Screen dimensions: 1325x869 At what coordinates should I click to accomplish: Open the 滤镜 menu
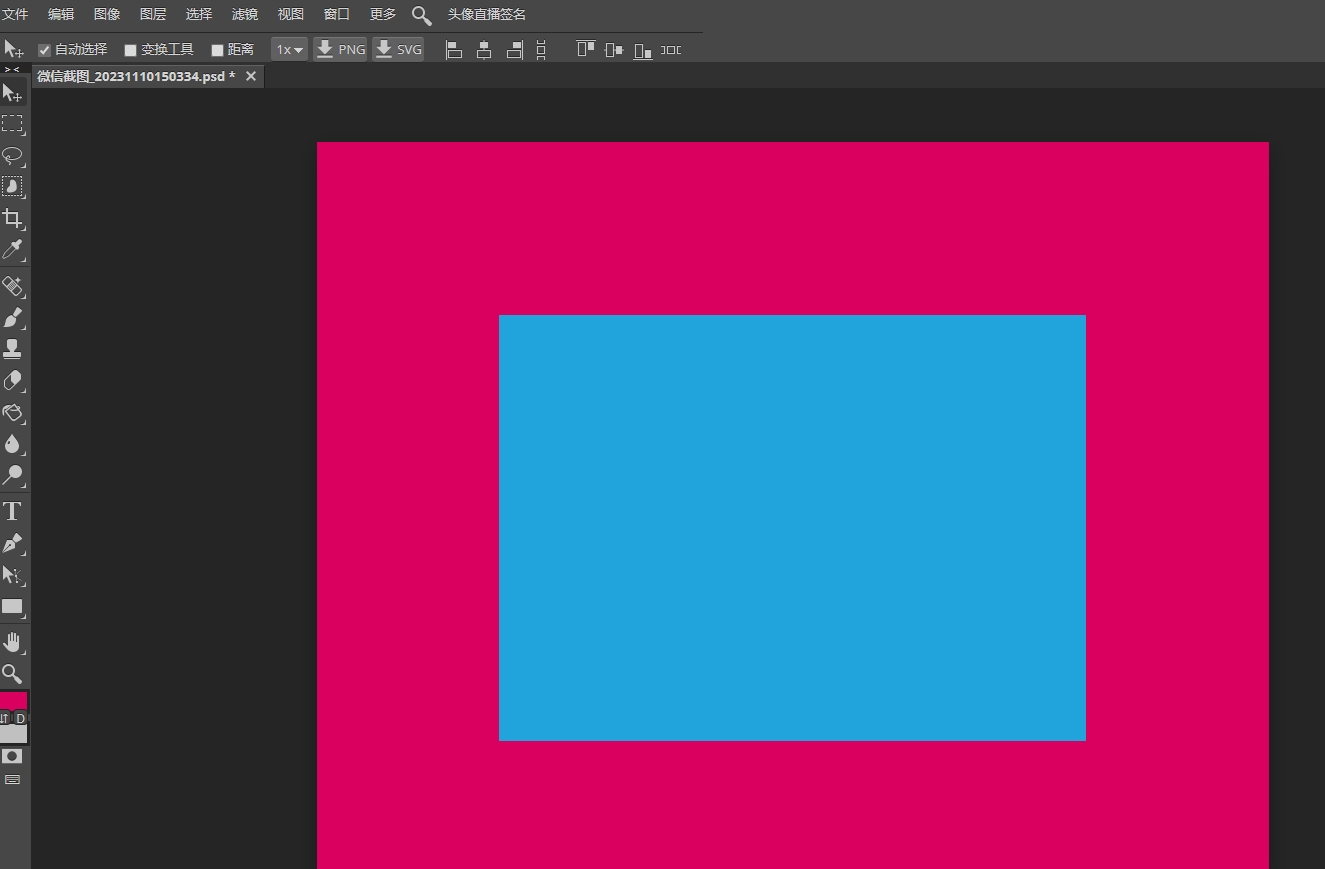(x=244, y=14)
